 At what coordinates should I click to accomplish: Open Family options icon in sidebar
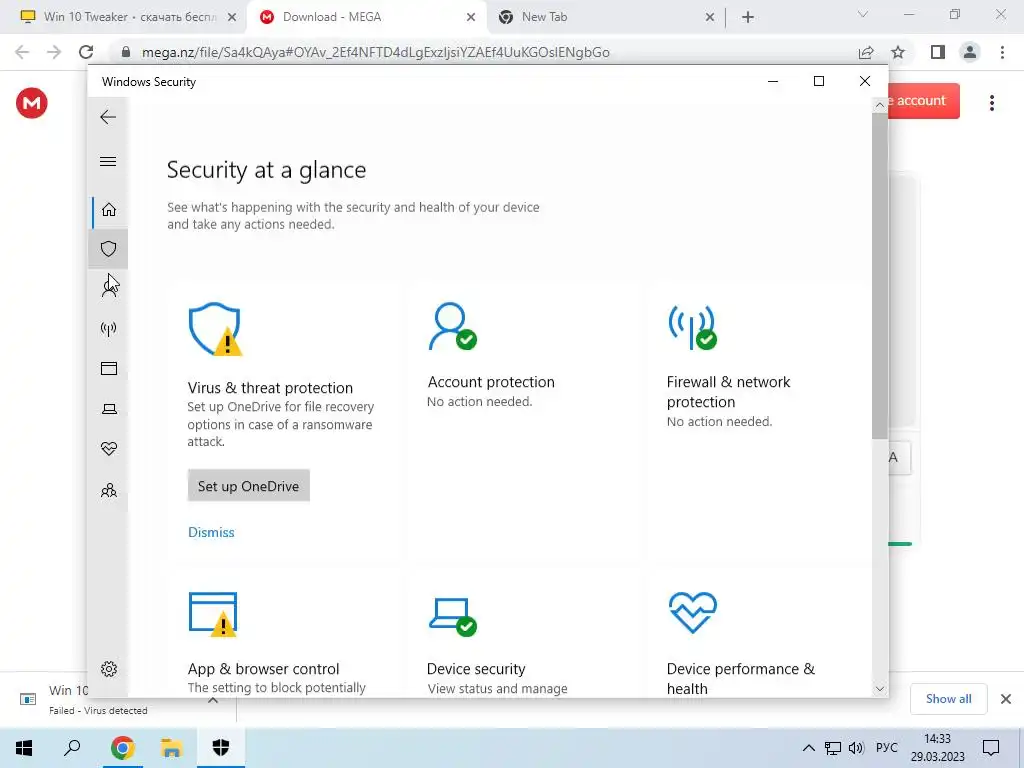point(108,490)
